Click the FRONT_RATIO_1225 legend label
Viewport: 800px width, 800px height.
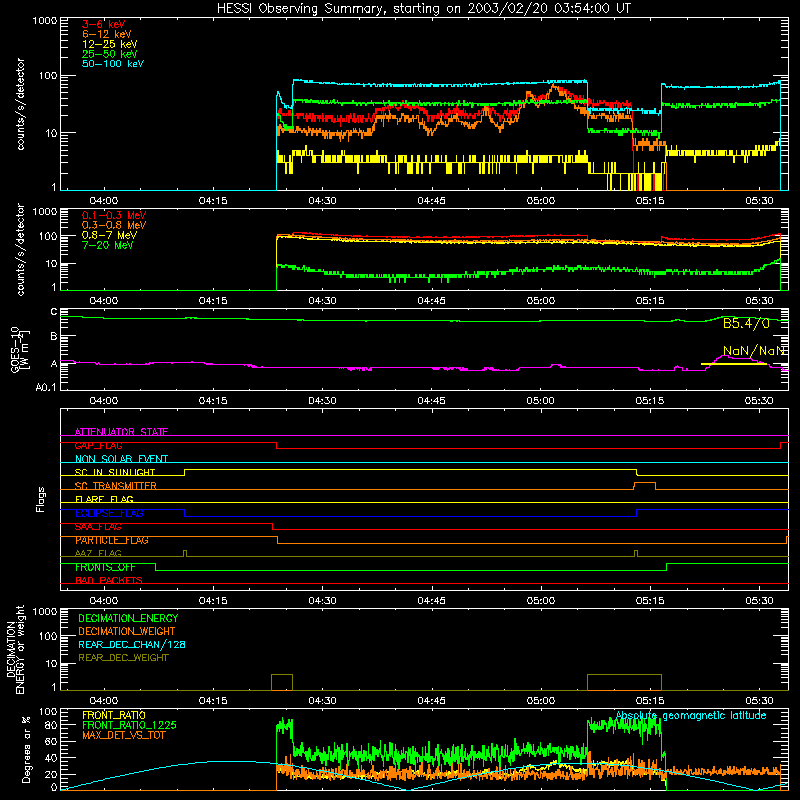point(130,725)
